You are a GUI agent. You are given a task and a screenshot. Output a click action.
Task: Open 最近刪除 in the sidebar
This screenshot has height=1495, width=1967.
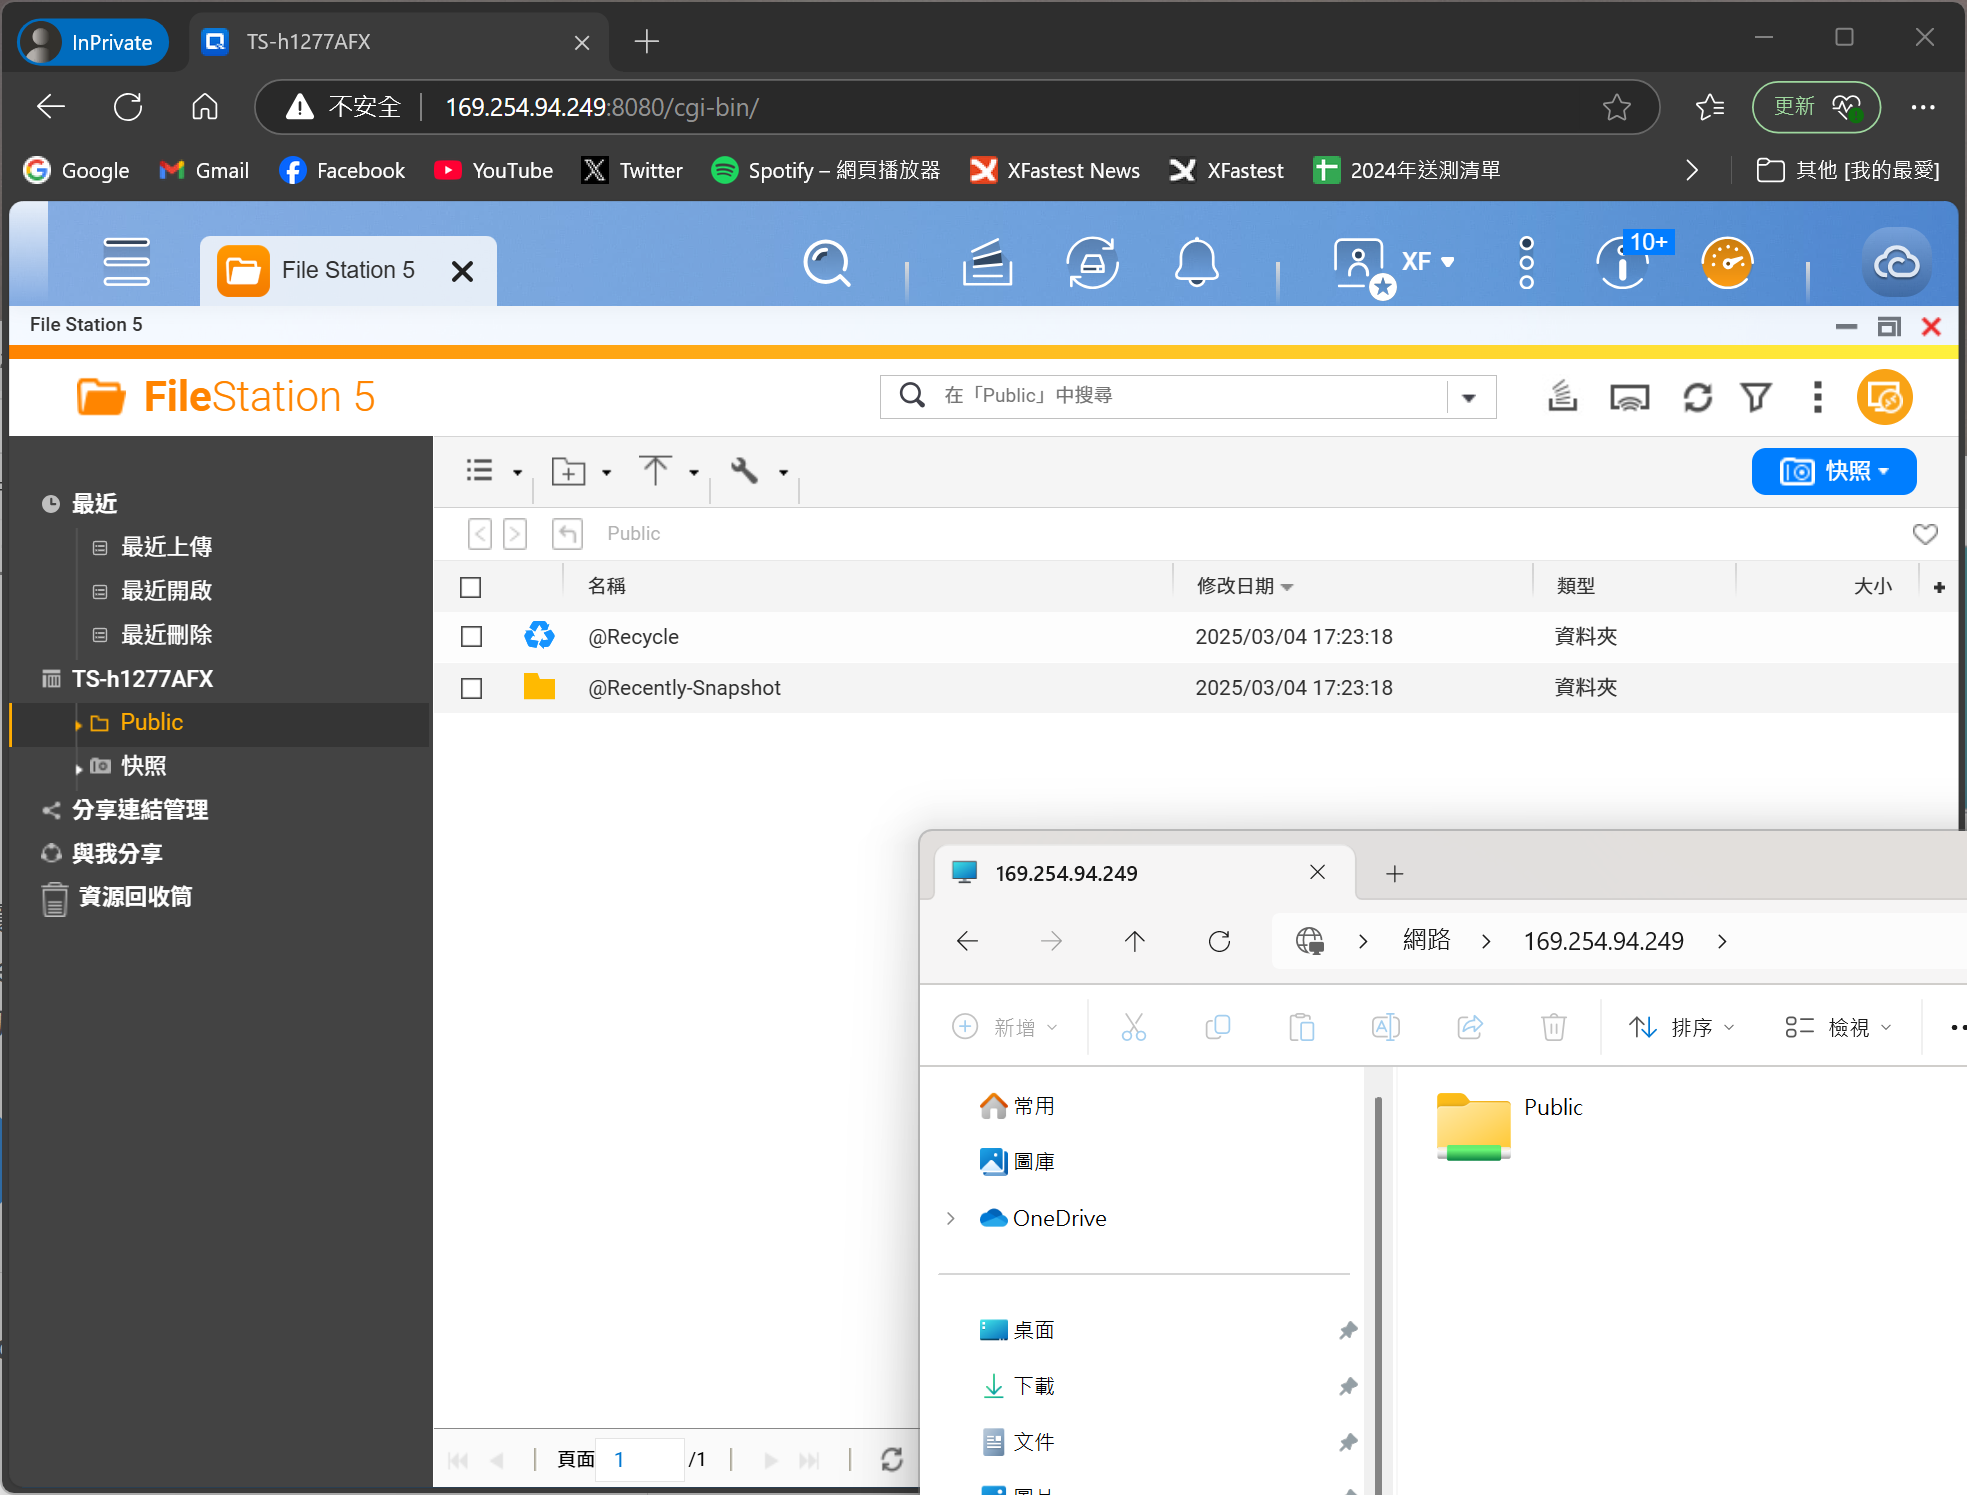click(166, 635)
